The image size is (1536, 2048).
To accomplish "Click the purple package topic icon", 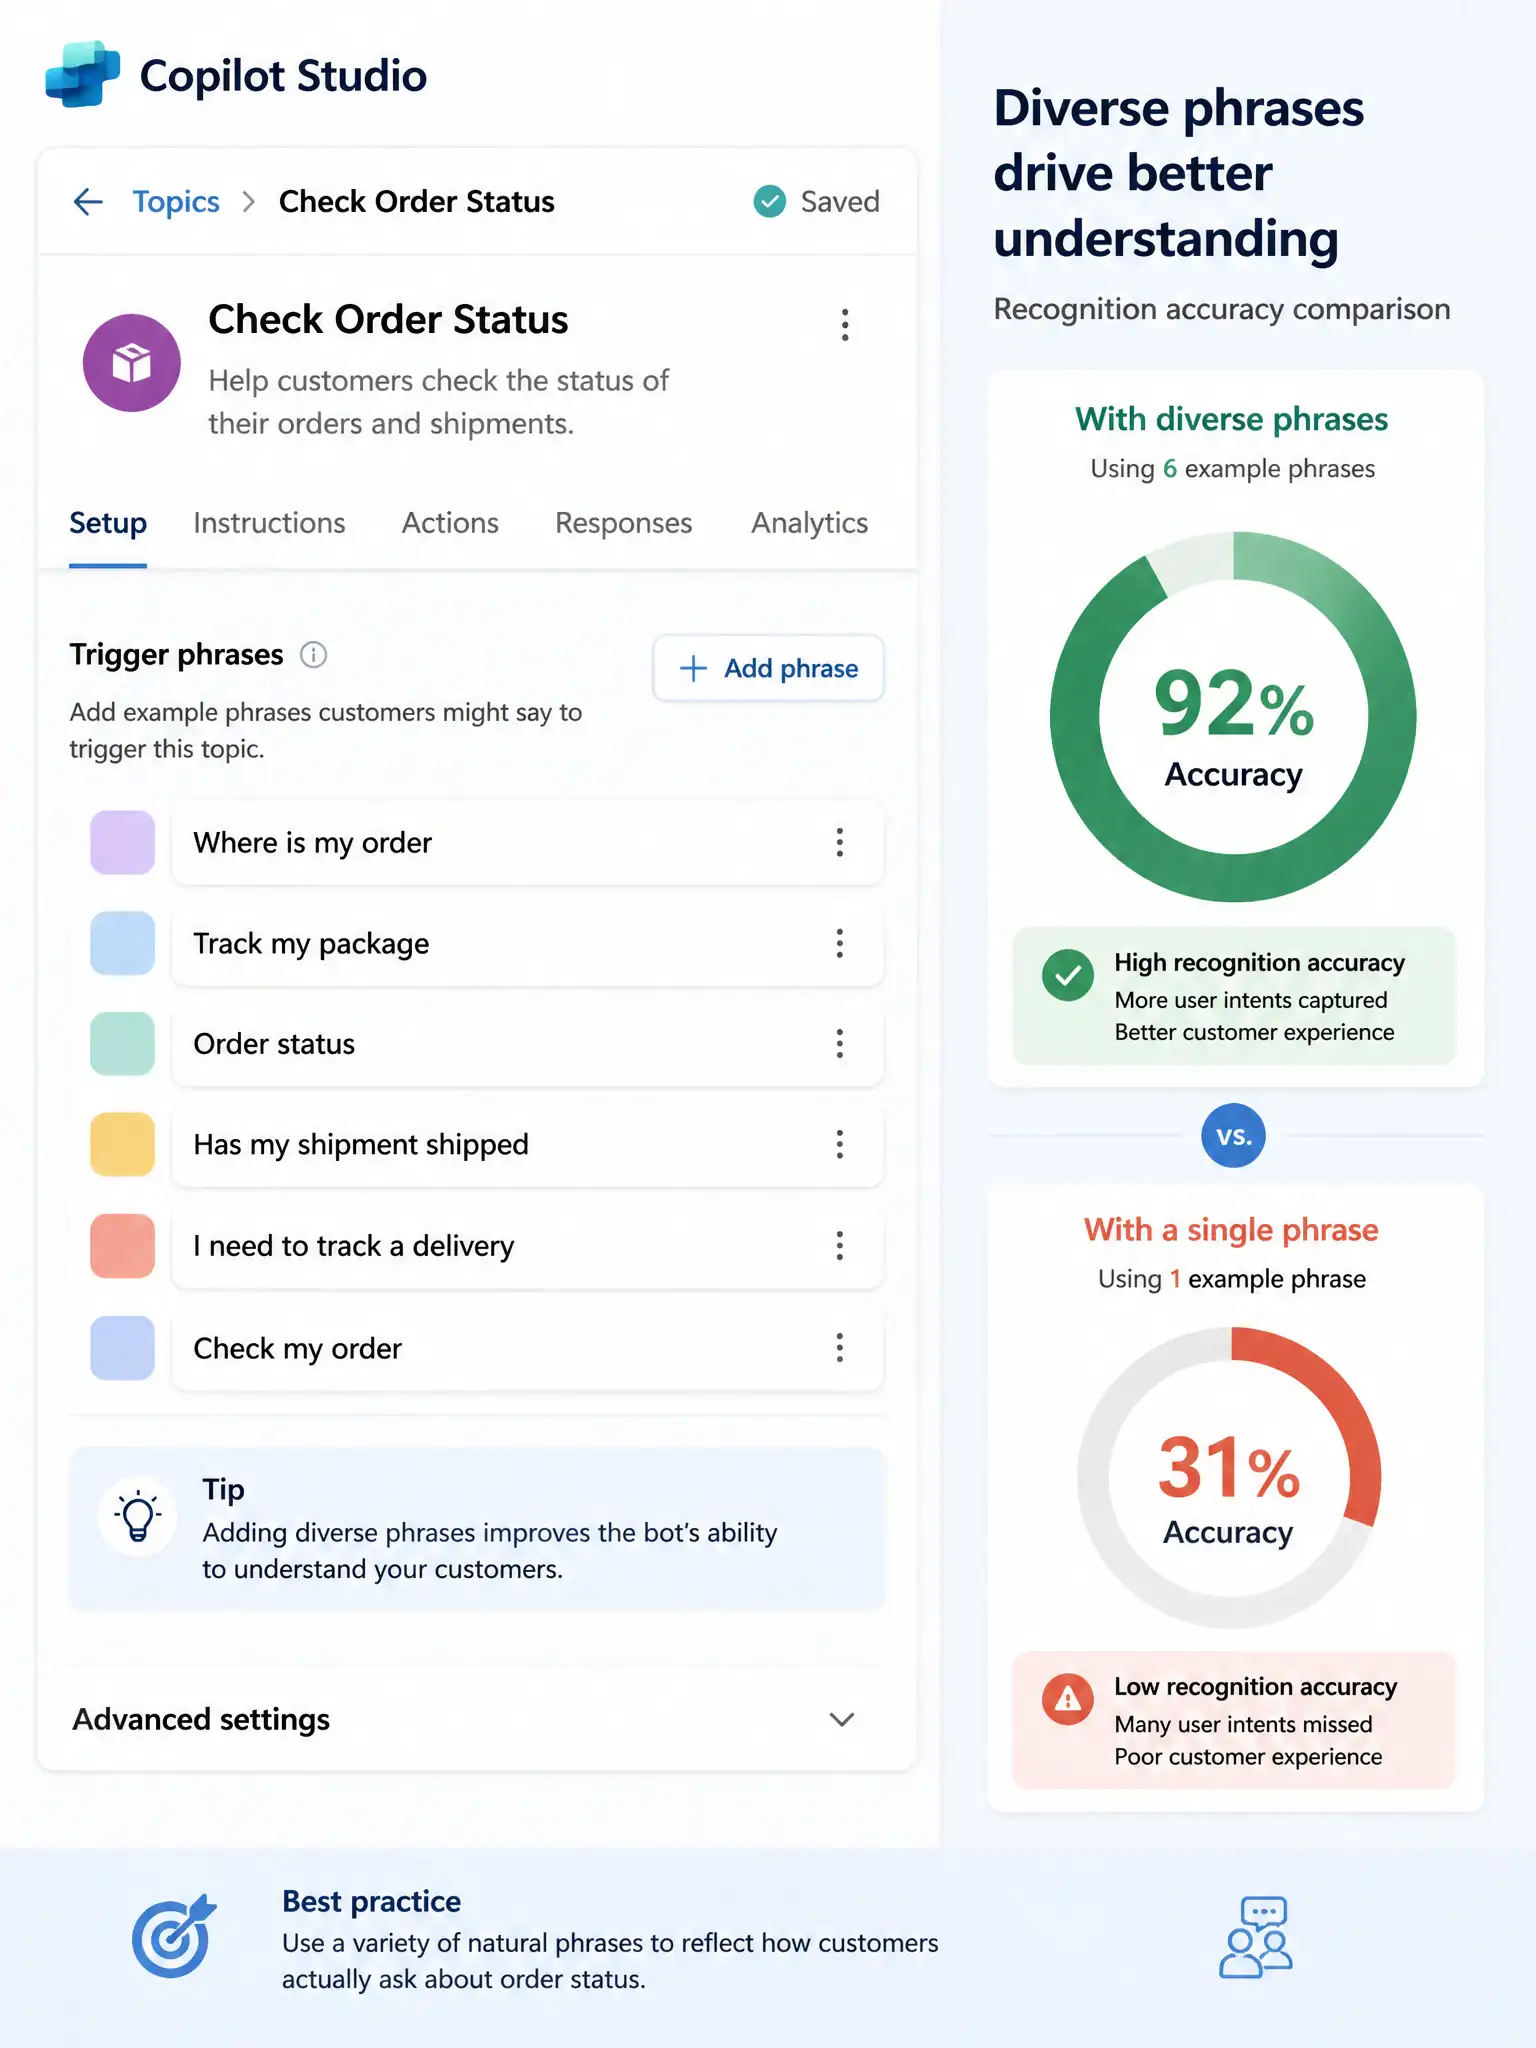I will 132,363.
